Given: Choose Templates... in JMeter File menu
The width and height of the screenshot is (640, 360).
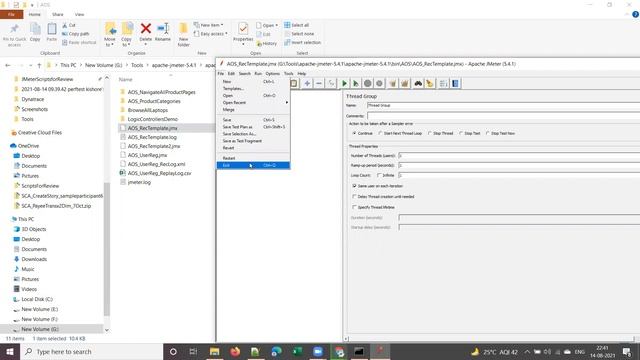Looking at the screenshot, I should point(253,89).
